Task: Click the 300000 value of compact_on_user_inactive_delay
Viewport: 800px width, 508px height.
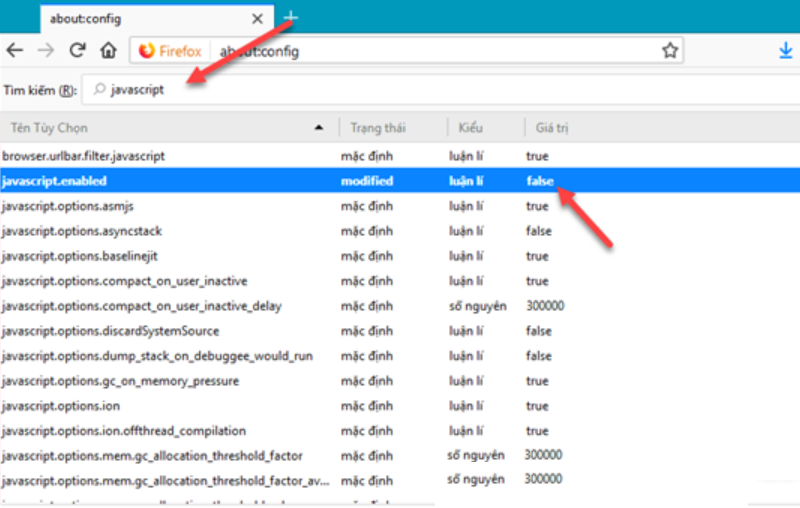Action: [x=545, y=306]
